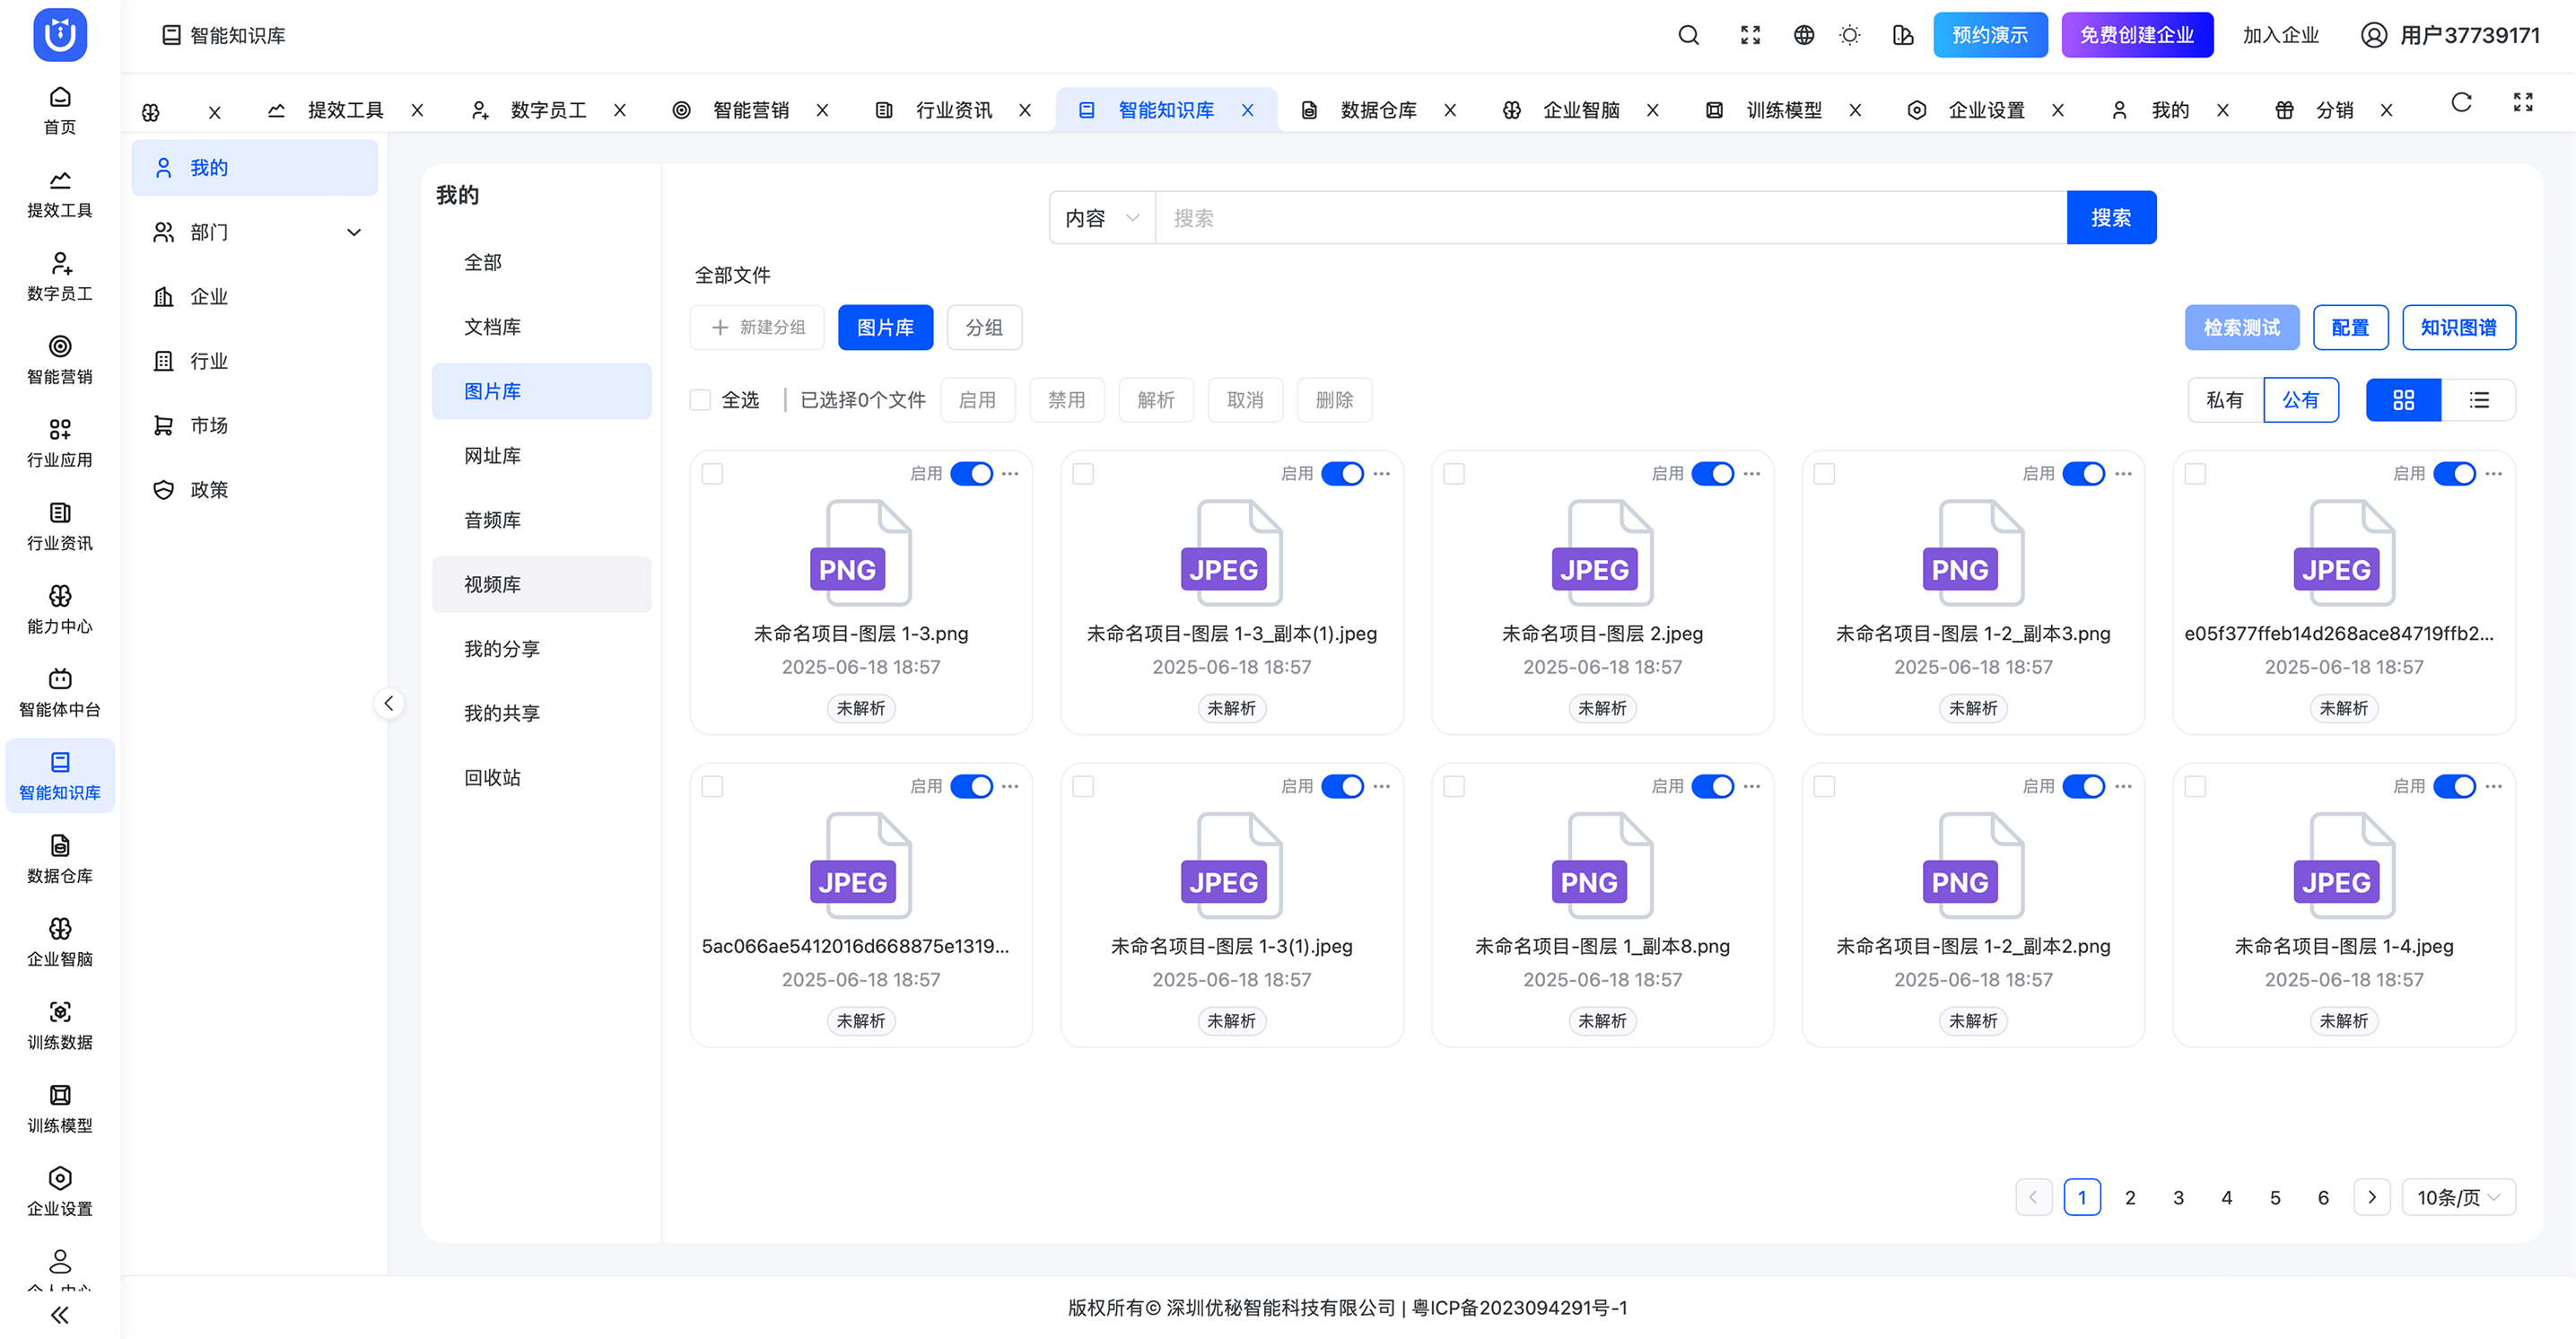2576x1339 pixels.
Task: Select grid view layout icon
Action: [2403, 400]
